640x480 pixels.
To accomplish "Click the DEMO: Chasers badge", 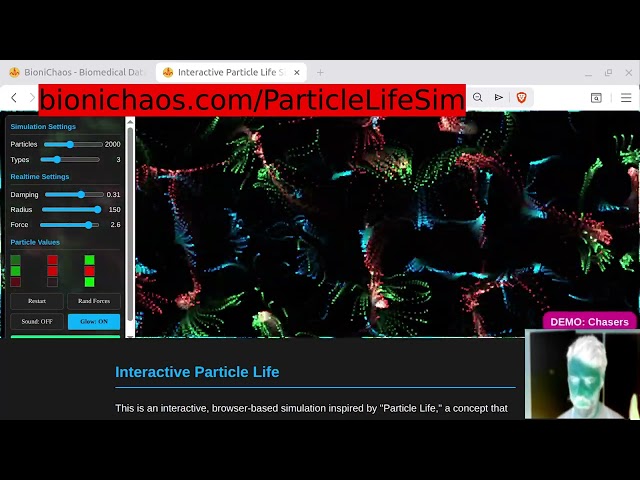I will coord(589,322).
